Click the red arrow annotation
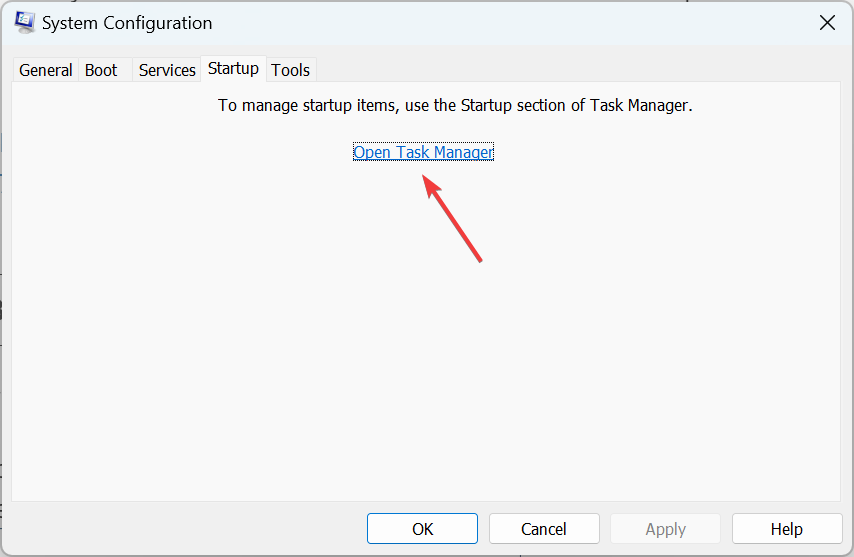 452,218
